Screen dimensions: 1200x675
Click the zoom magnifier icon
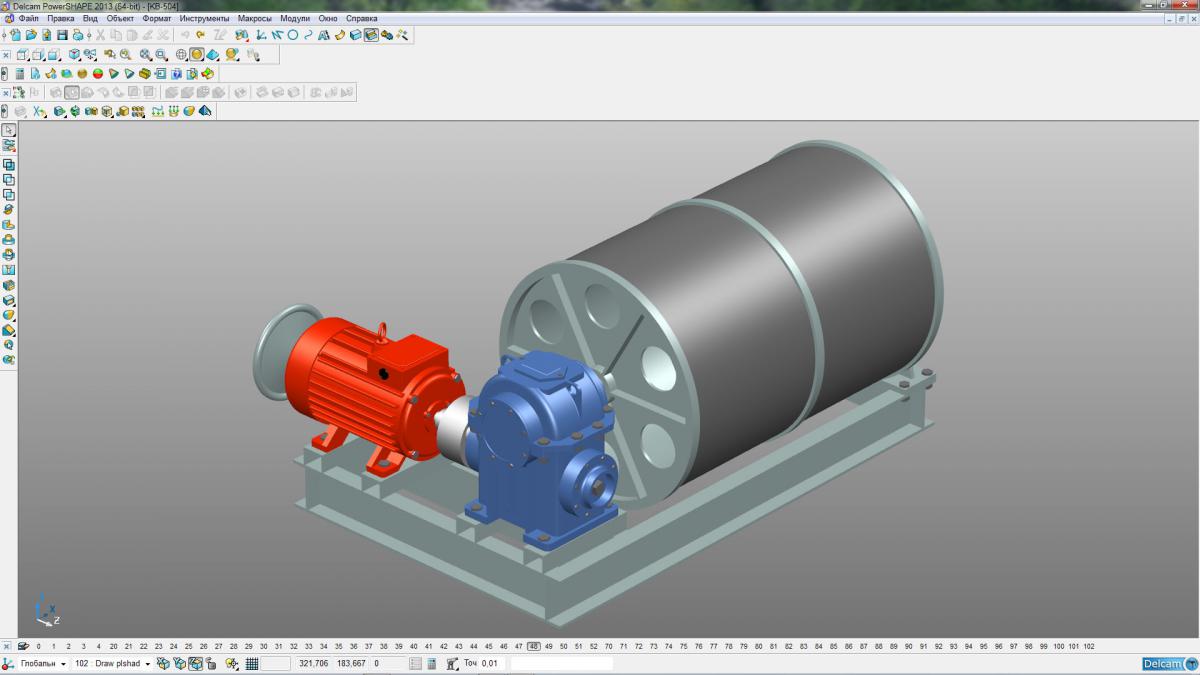[125, 55]
